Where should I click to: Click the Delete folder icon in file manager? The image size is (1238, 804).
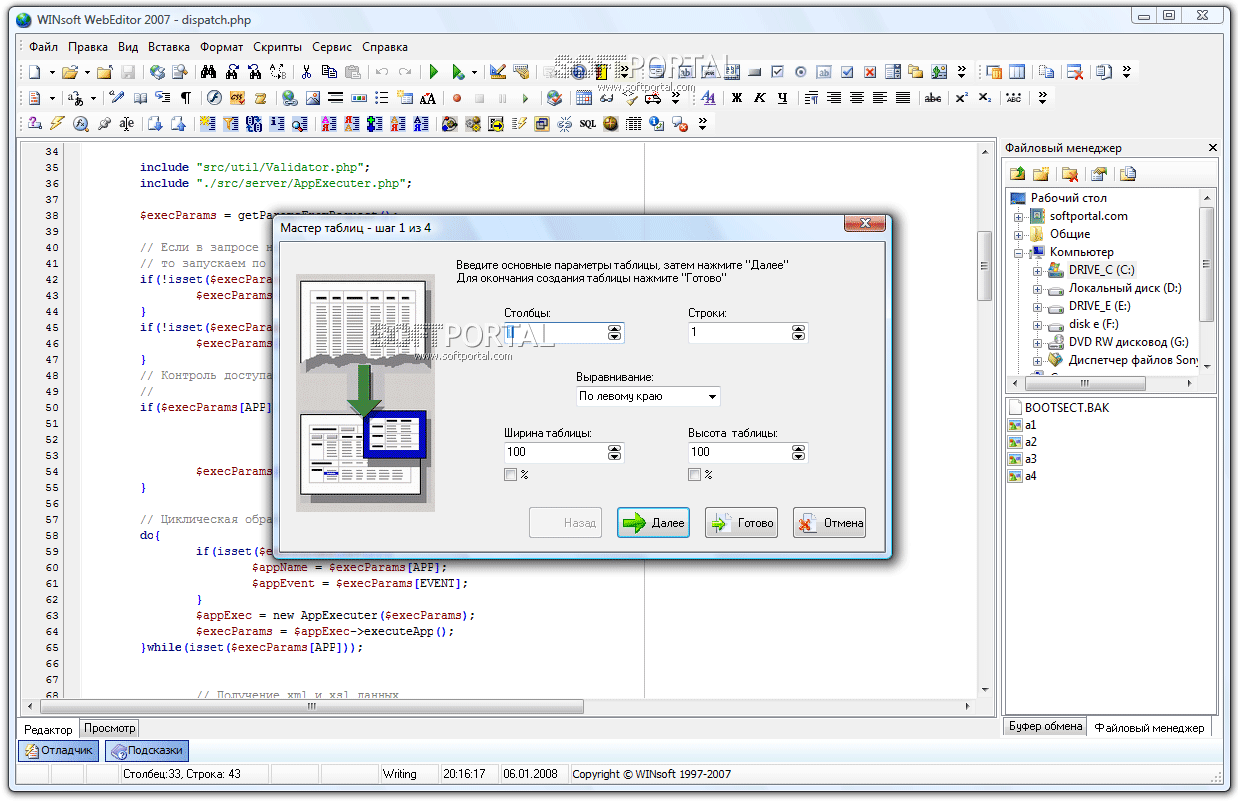(1070, 174)
